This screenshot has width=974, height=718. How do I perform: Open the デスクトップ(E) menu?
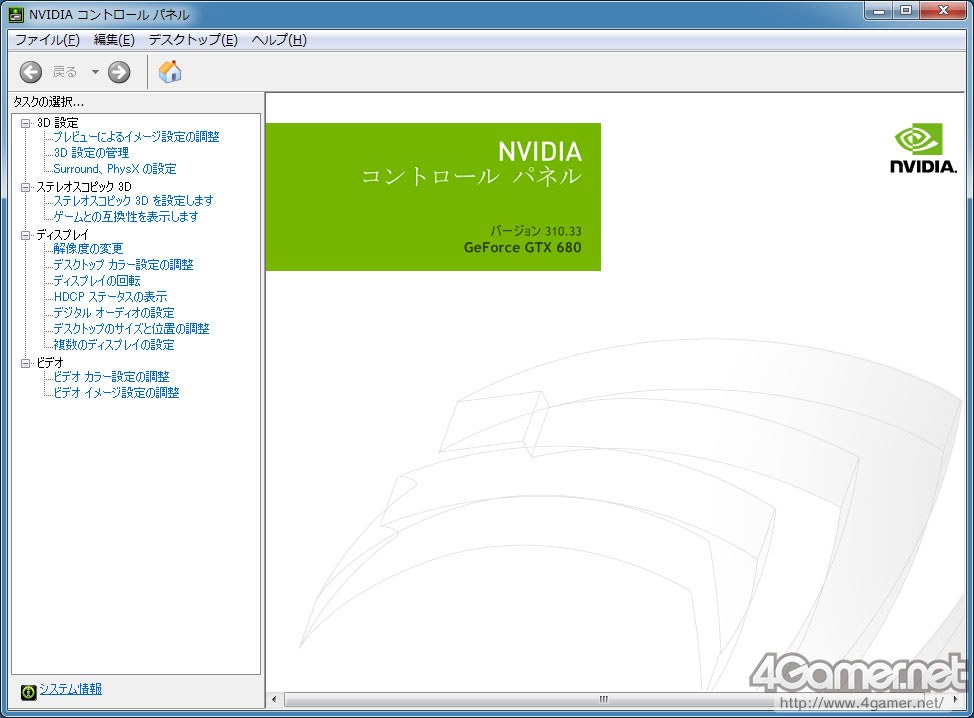point(193,40)
